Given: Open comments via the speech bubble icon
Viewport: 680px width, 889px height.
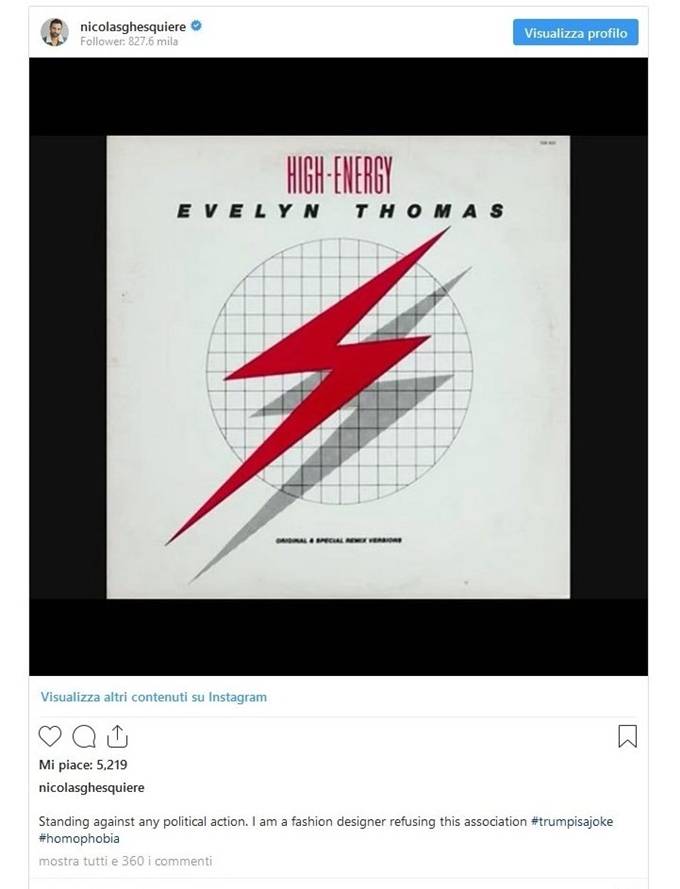Looking at the screenshot, I should [x=84, y=737].
